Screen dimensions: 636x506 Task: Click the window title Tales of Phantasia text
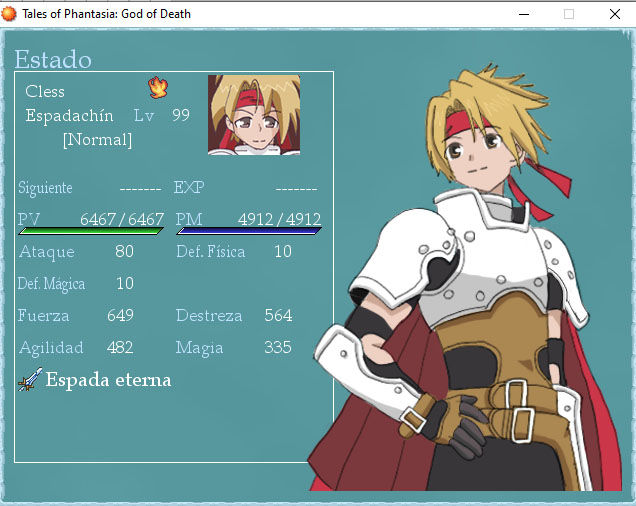(x=106, y=14)
